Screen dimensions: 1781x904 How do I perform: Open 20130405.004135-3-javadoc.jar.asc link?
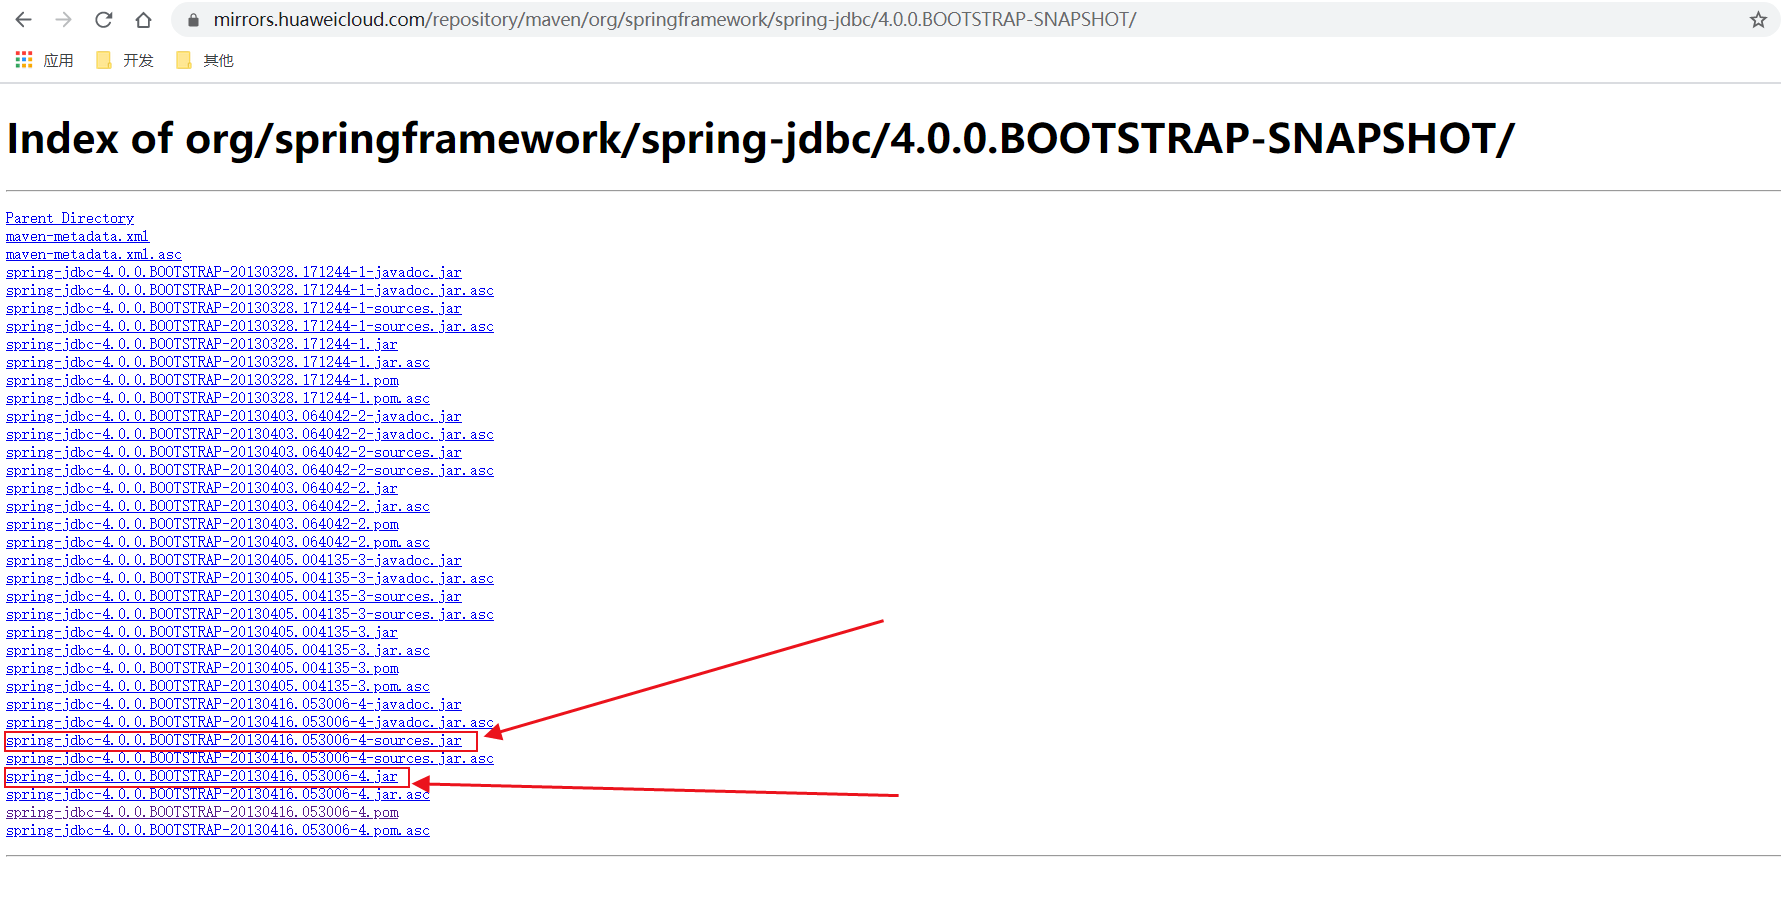point(250,578)
